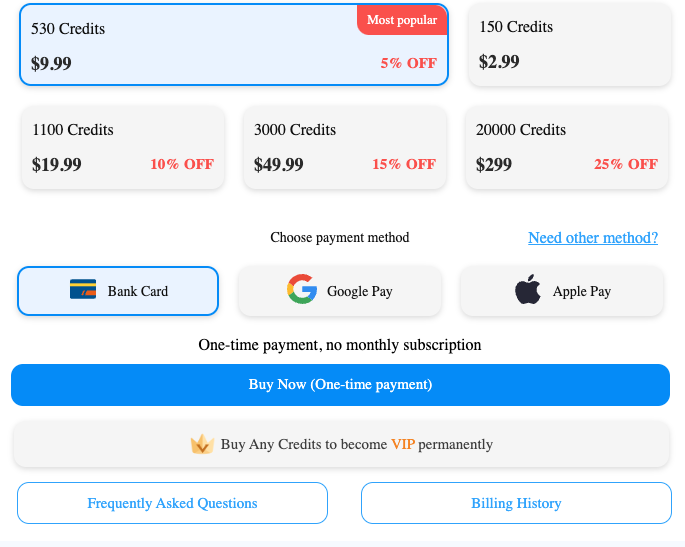The image size is (685, 547).
Task: Click the VIP crown icon
Action: 202,444
